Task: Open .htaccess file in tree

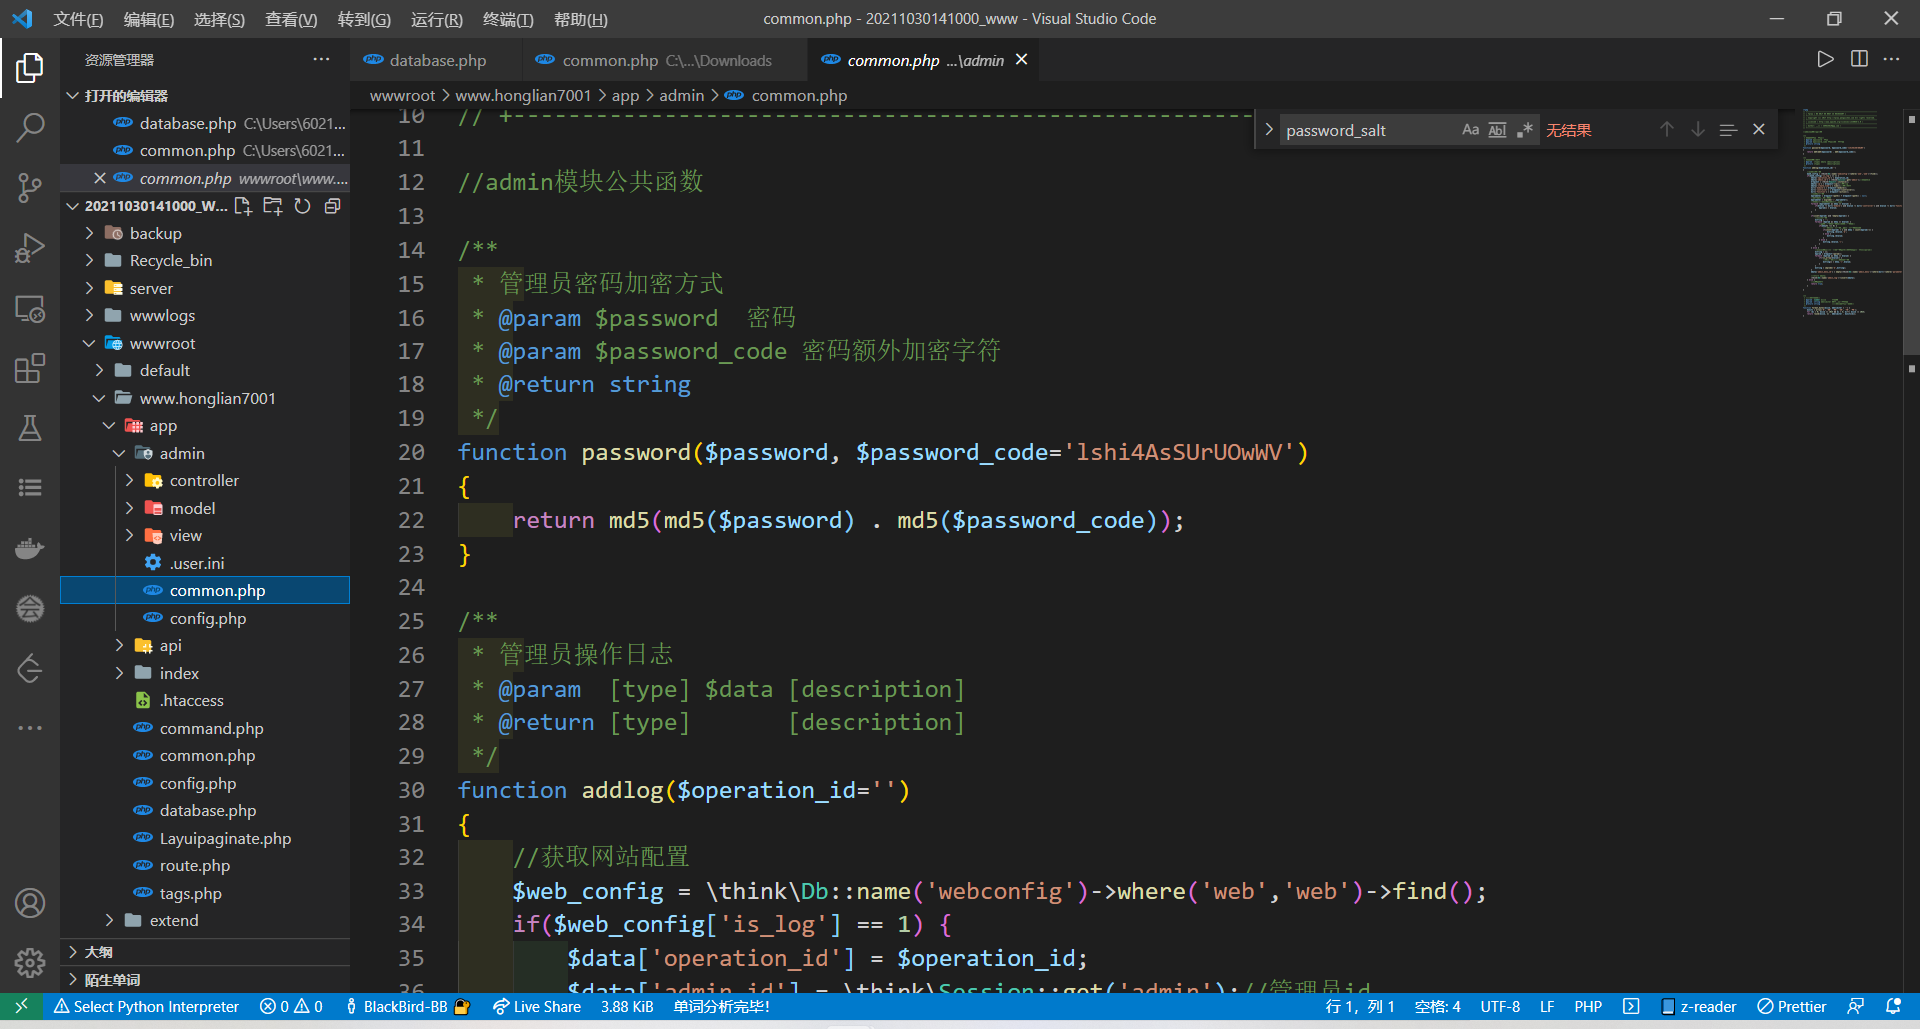Action: 191,700
